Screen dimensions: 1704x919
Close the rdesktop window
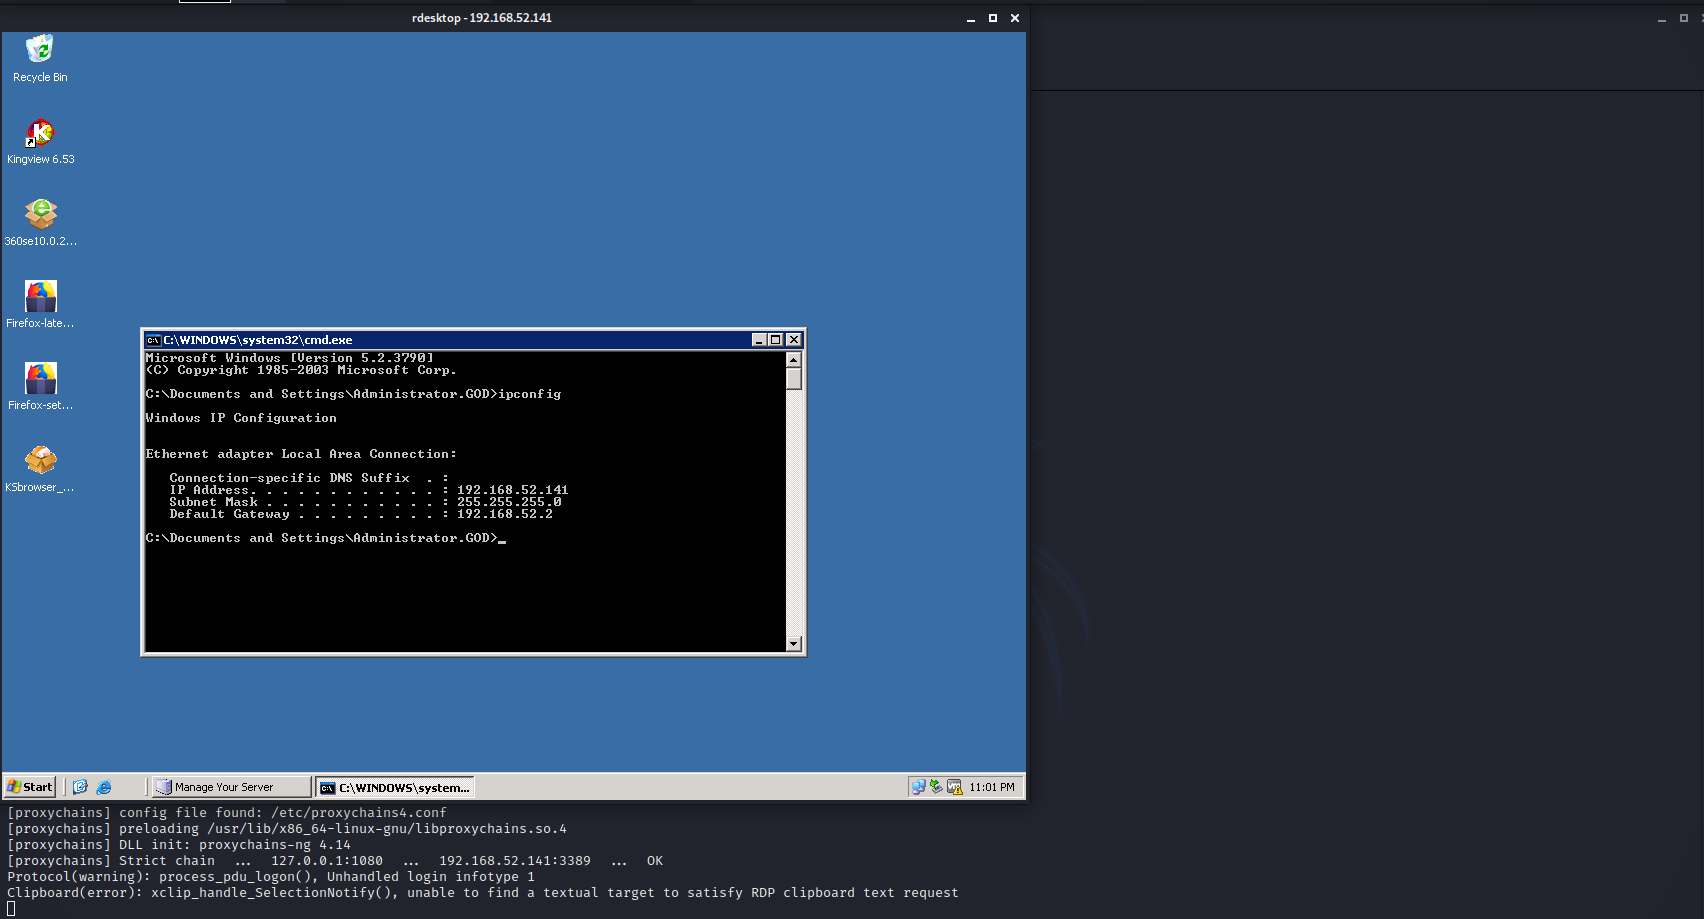tap(1015, 18)
